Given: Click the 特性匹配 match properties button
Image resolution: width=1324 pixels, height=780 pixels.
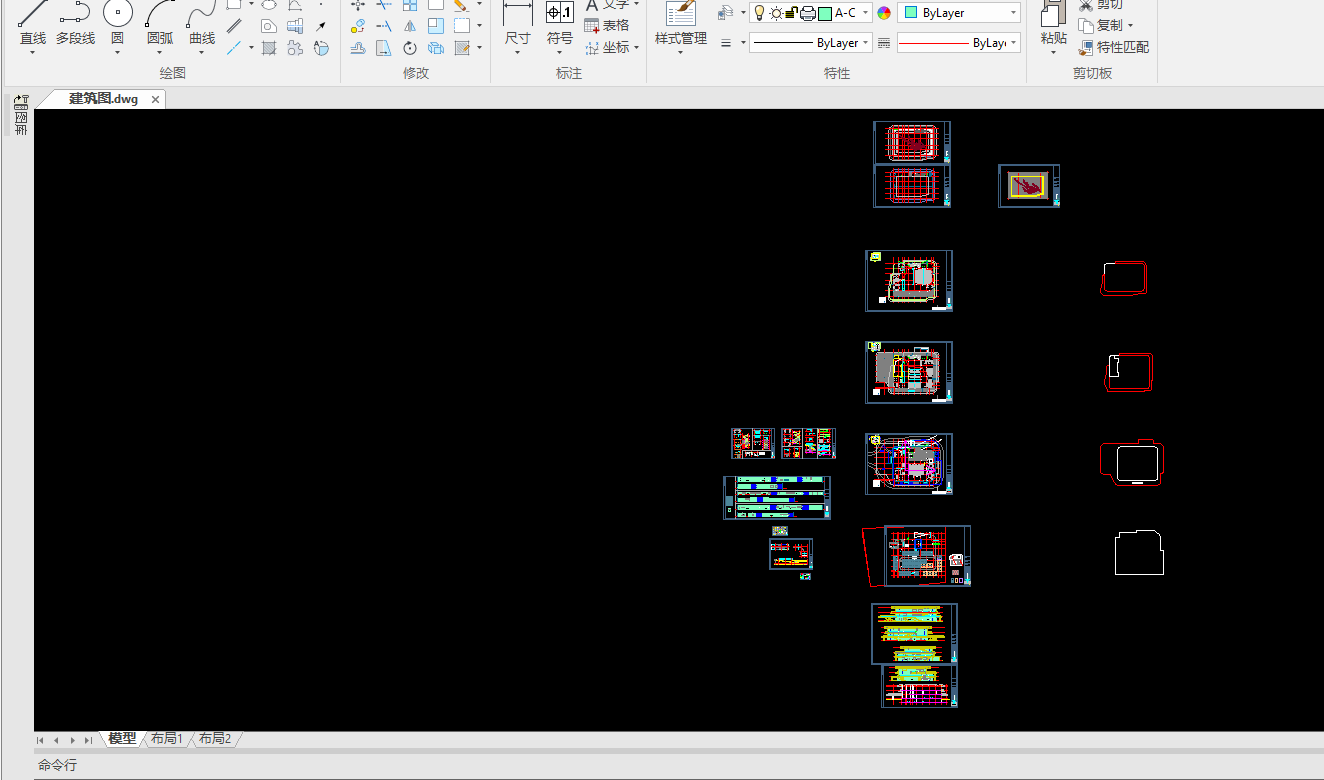Looking at the screenshot, I should pyautogui.click(x=1114, y=47).
